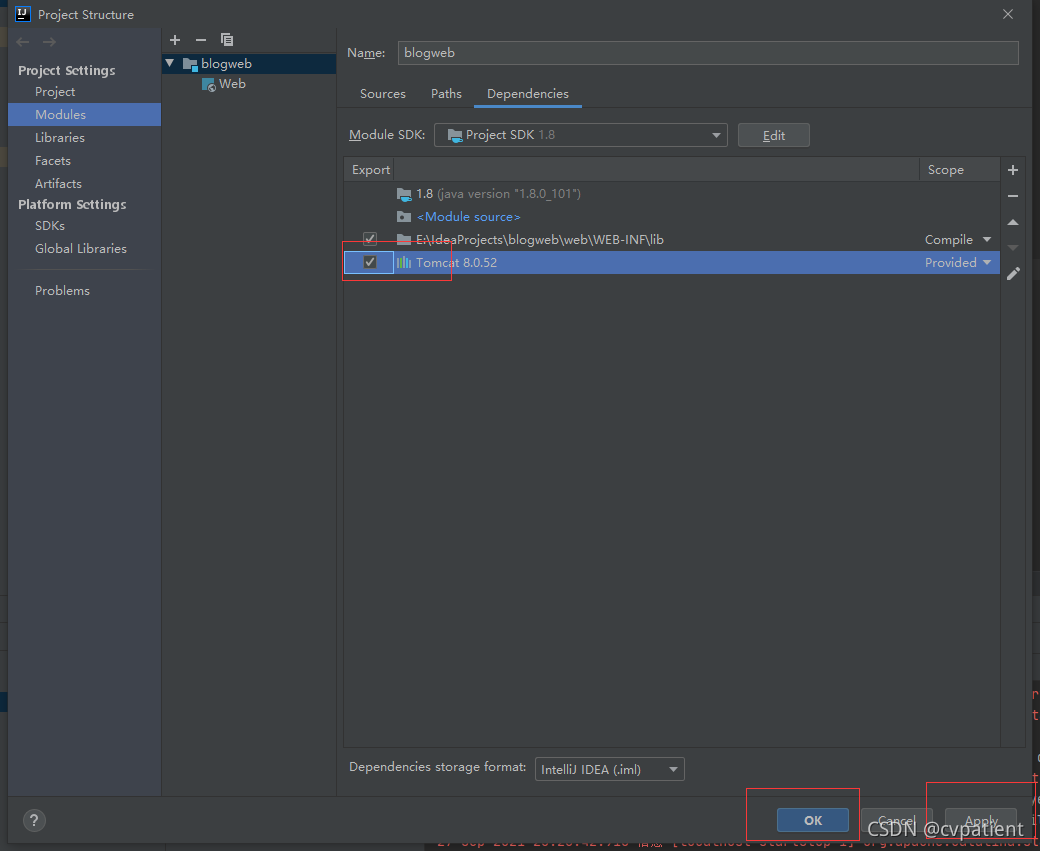Click the back navigation arrow

(x=23, y=42)
